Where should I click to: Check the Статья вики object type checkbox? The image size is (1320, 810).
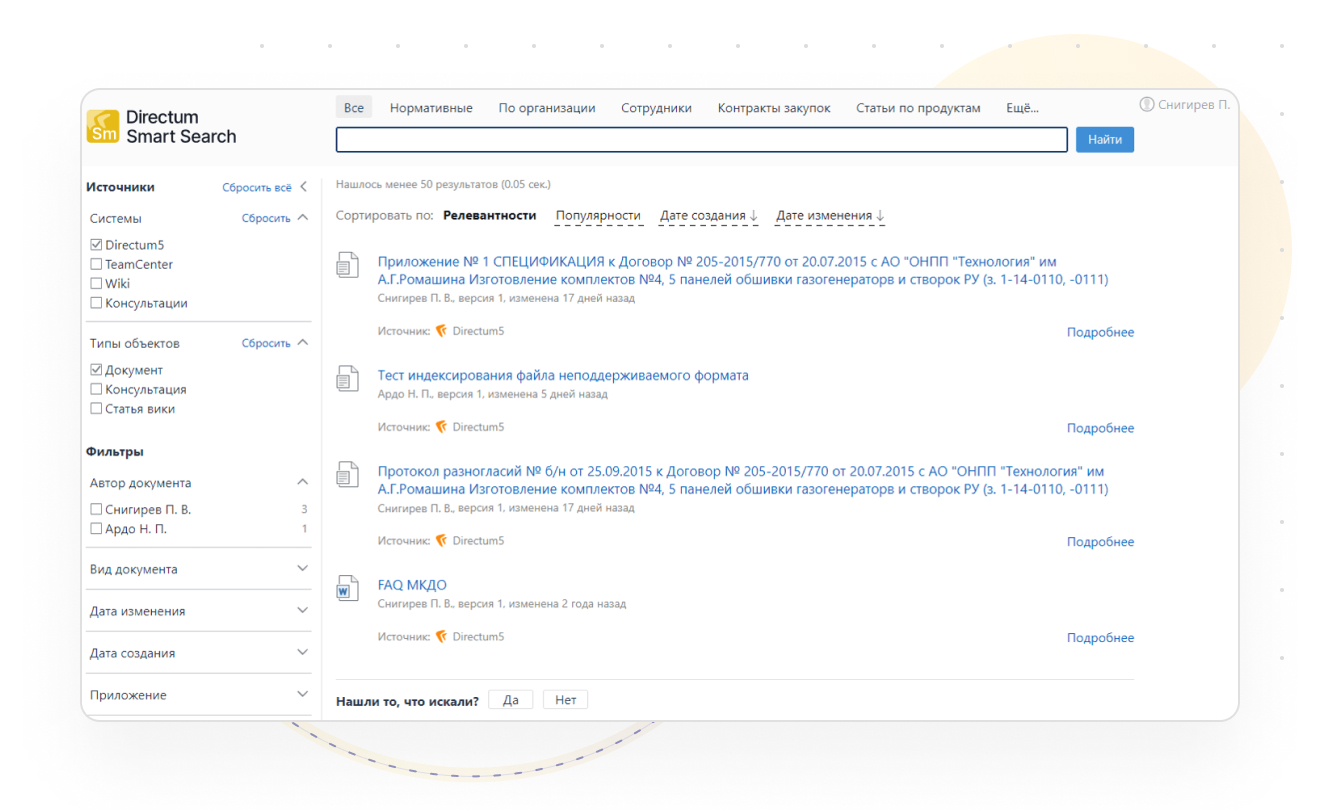pos(96,408)
